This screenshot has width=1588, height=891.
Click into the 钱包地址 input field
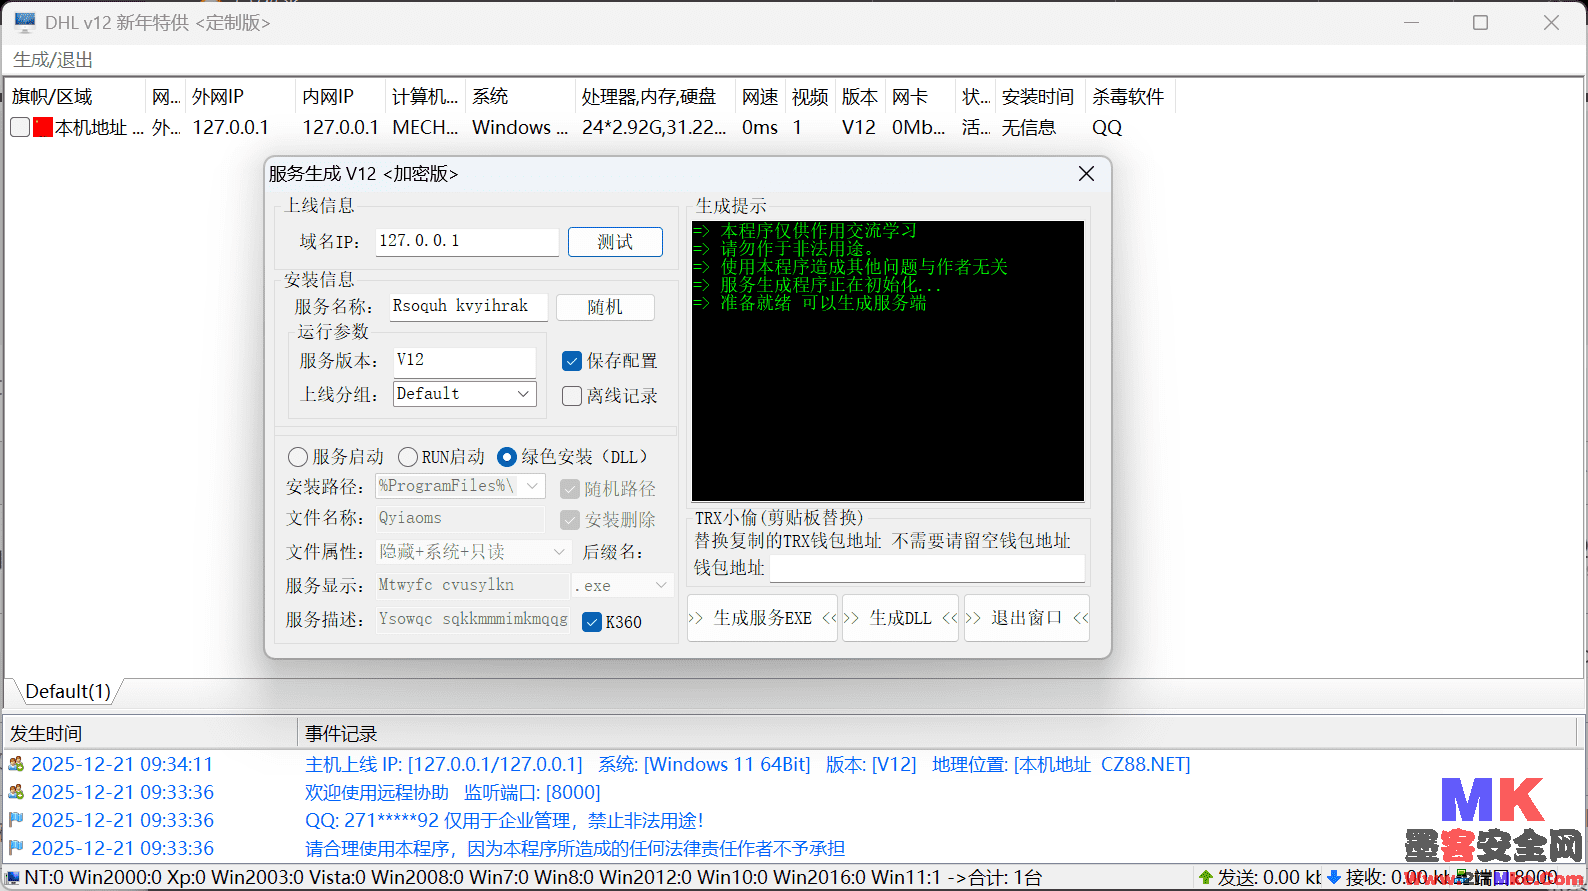tap(927, 568)
